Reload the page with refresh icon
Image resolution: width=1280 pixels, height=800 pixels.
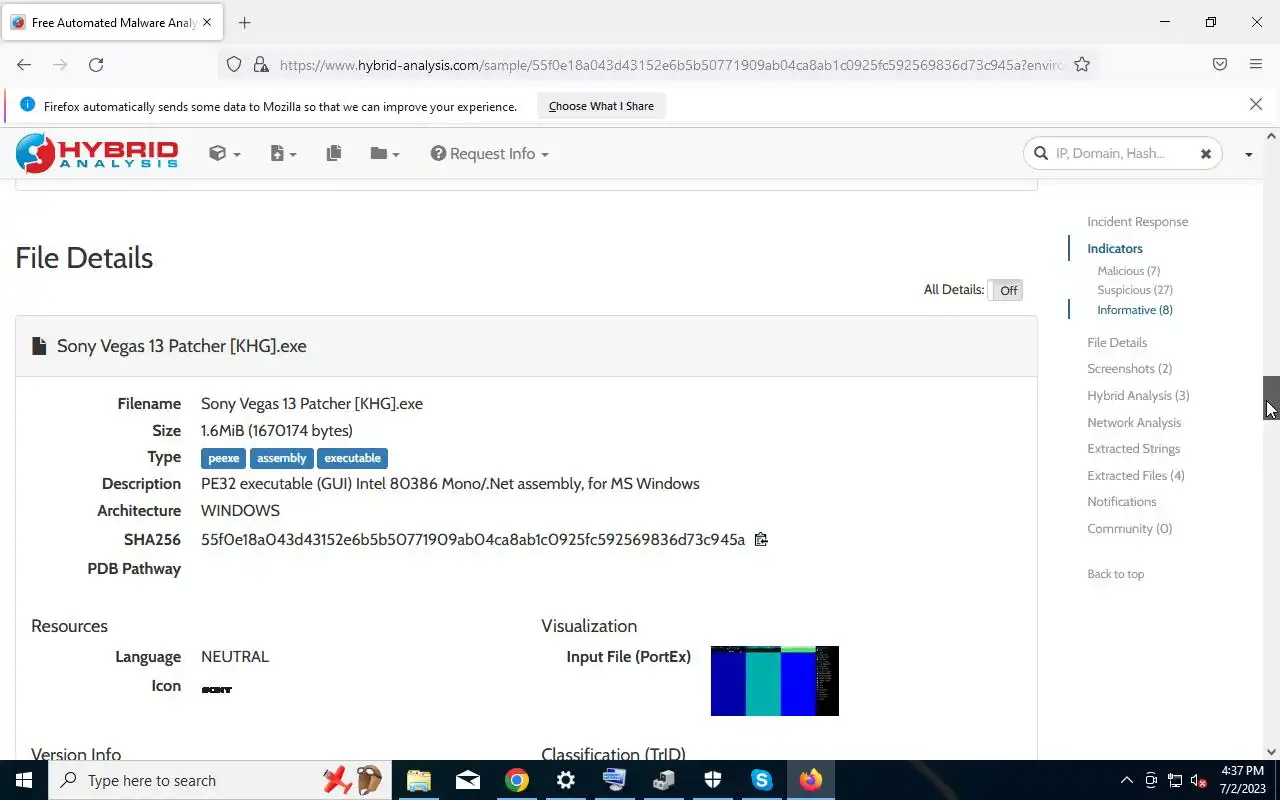[96, 65]
